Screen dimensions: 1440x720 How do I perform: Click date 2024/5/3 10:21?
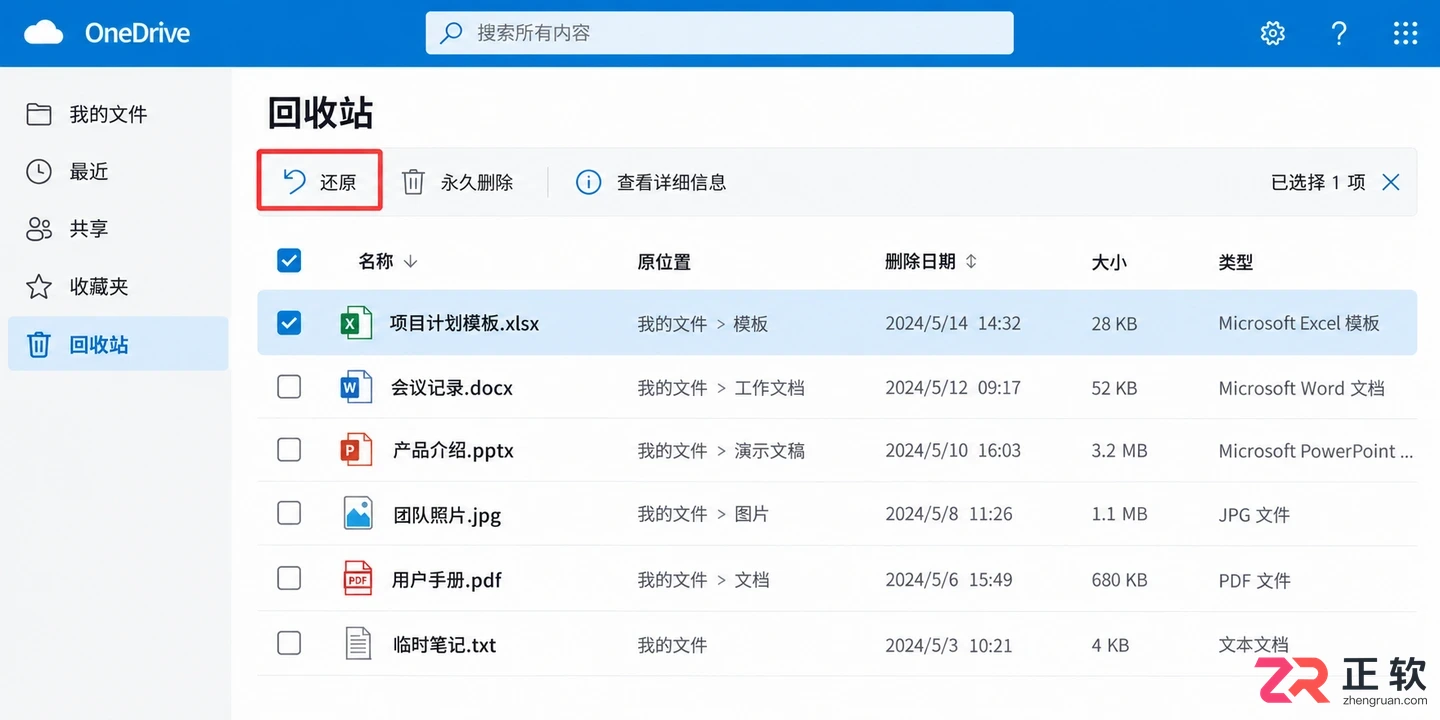tap(949, 645)
